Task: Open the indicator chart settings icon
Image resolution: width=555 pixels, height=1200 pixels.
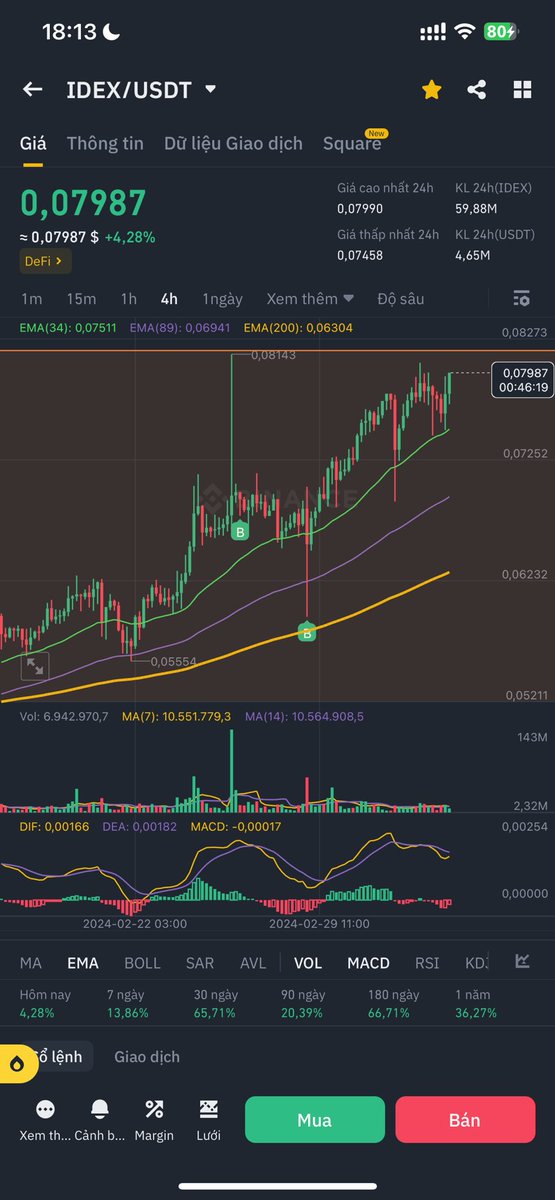Action: [x=522, y=962]
